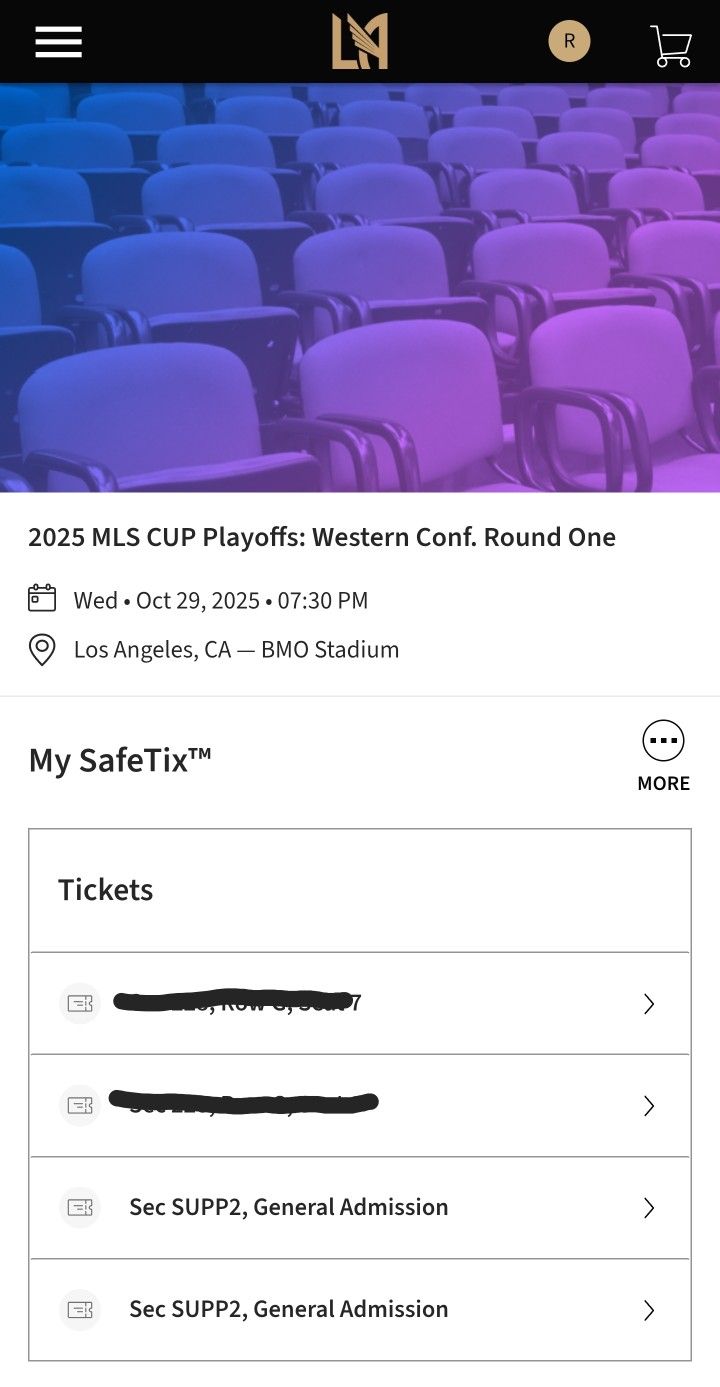
Task: Tap Los Angeles, CA — BMO Stadium text
Action: click(x=236, y=650)
